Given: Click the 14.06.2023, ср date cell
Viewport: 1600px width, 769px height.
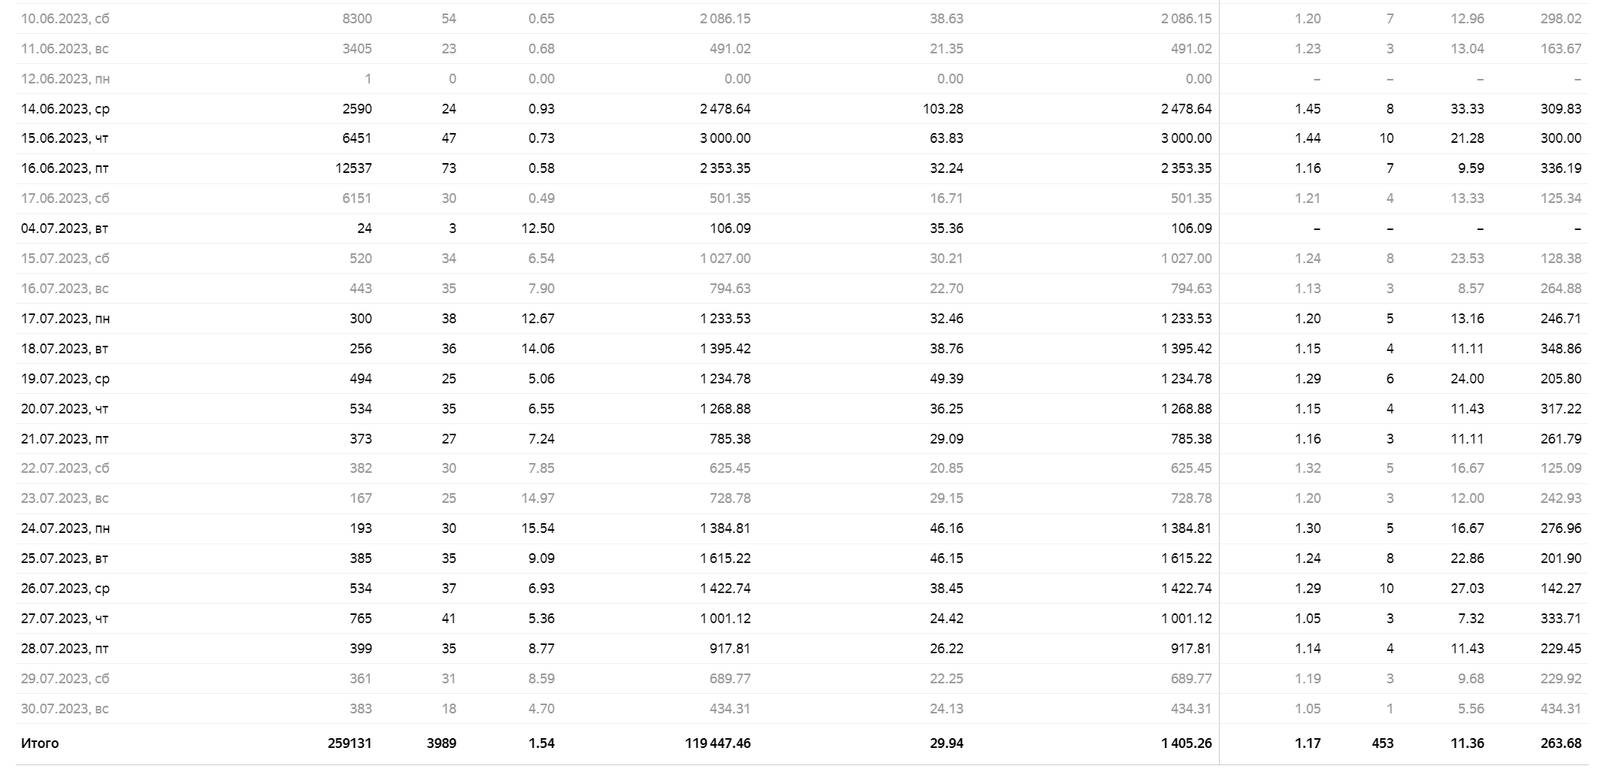Looking at the screenshot, I should 65,109.
